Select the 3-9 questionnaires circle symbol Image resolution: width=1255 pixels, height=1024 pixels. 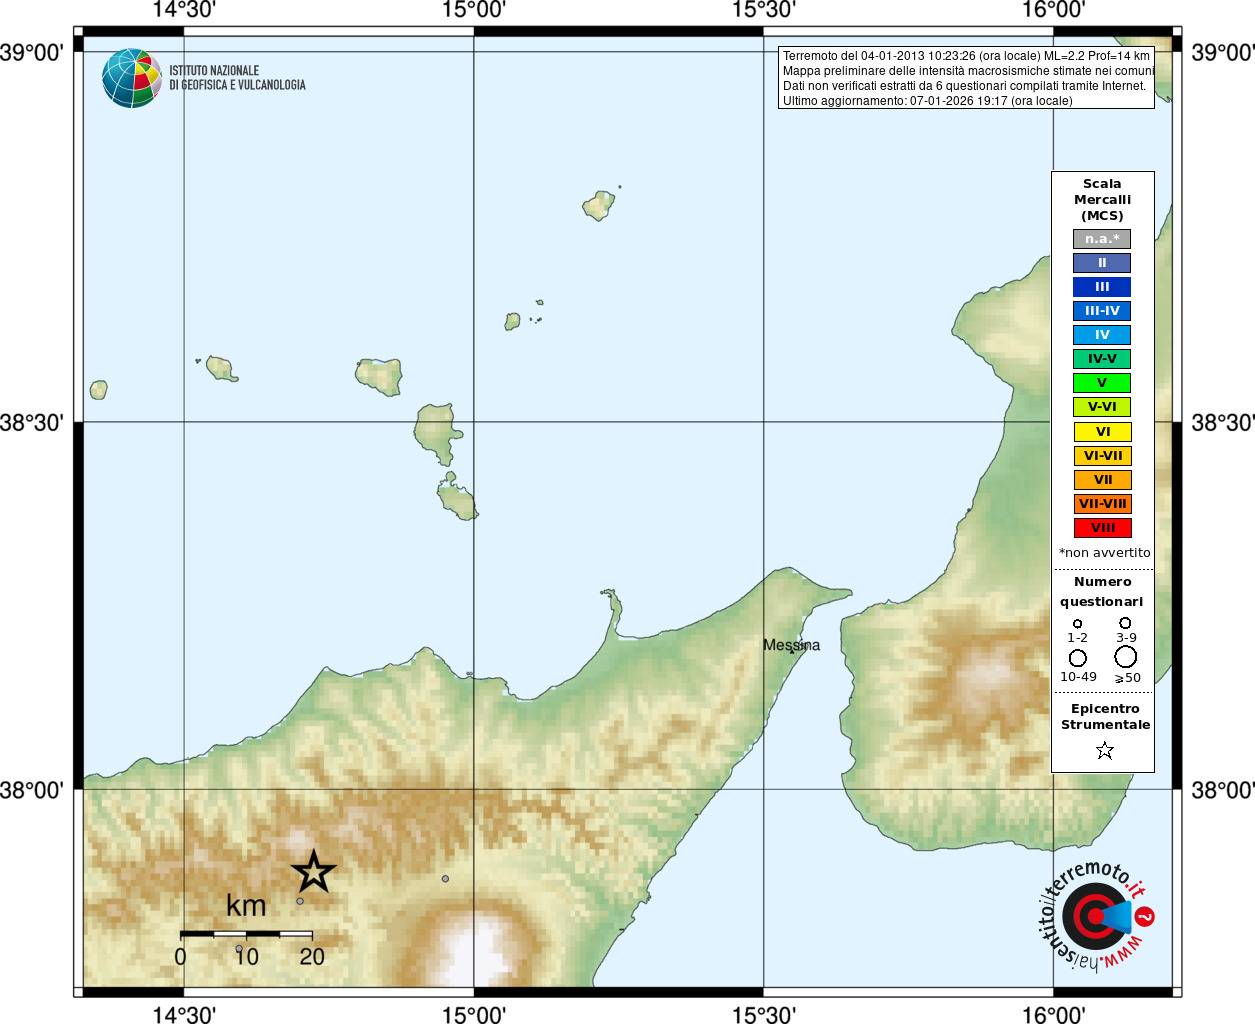click(1125, 623)
